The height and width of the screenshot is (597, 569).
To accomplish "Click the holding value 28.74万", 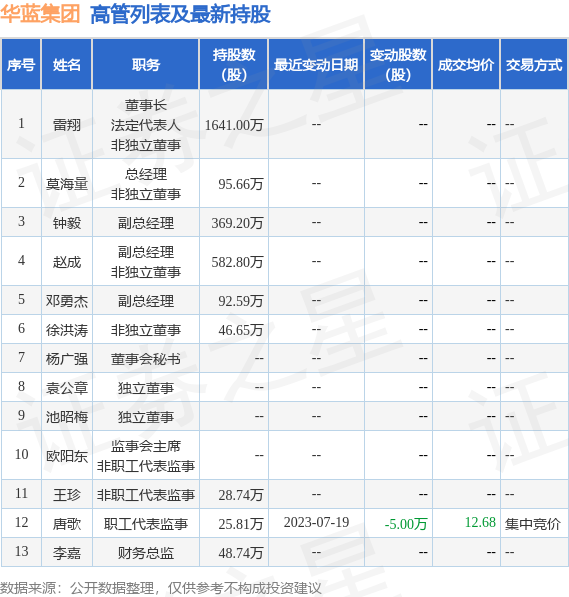I will [241, 495].
